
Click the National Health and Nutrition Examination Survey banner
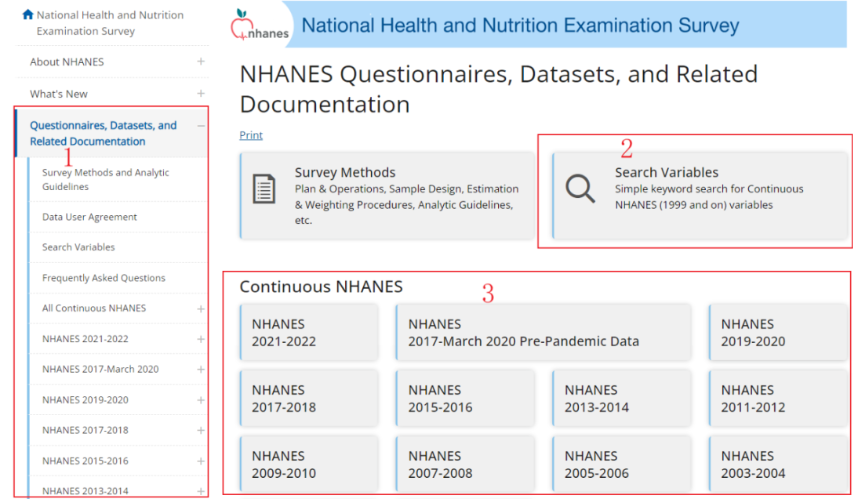click(x=520, y=26)
